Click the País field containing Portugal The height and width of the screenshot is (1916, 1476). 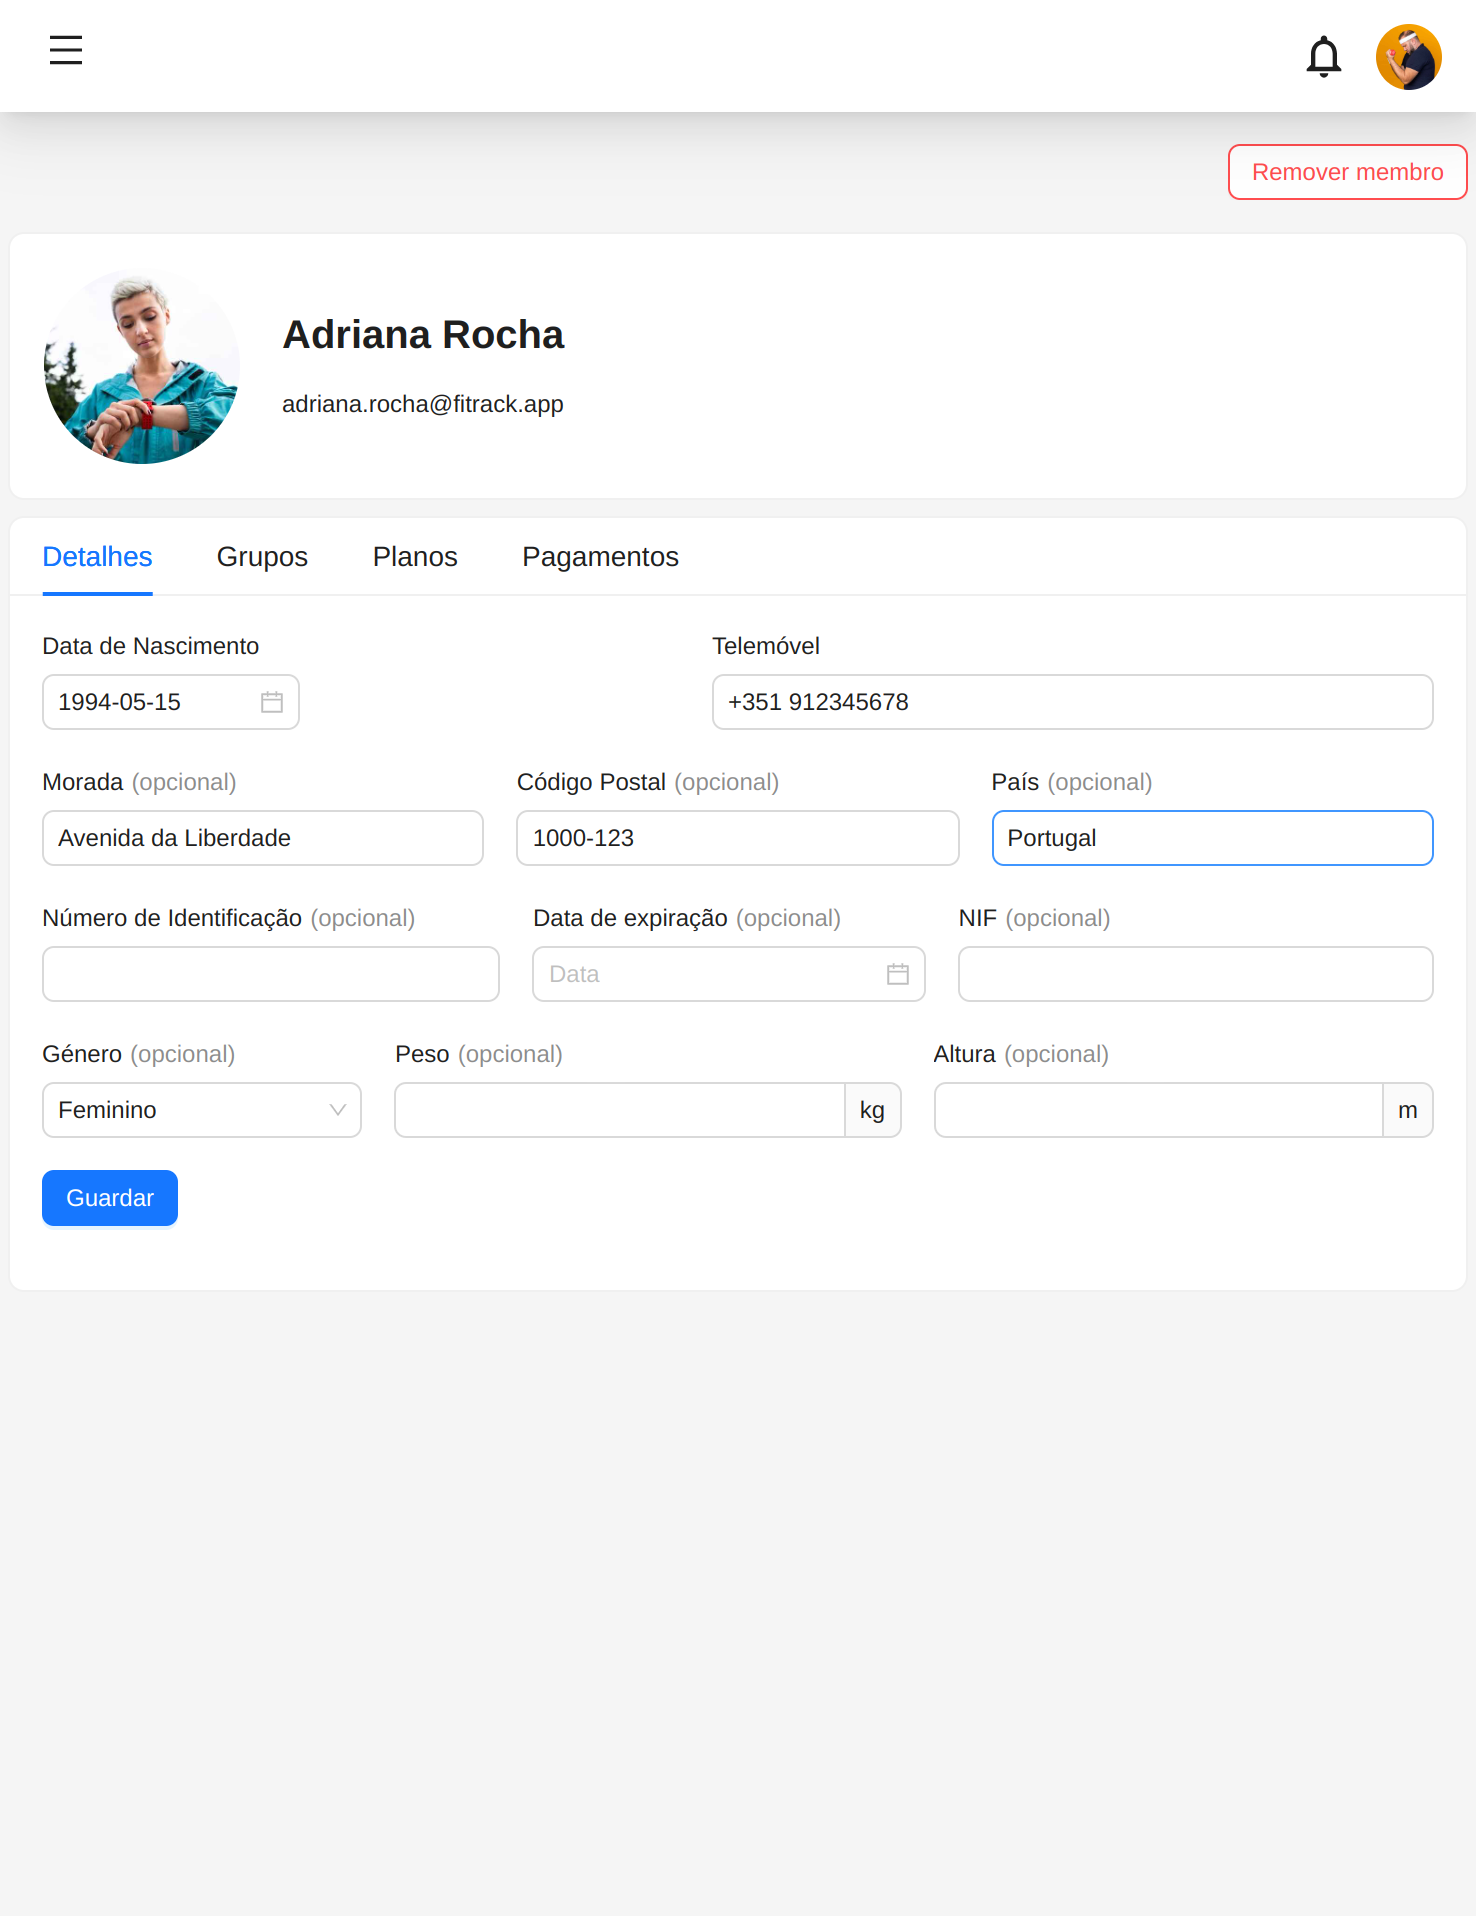[x=1212, y=838]
